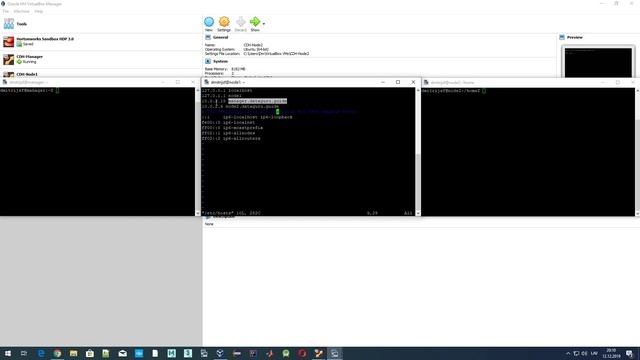Select the Hortonworks Sandbox HDP 3.0 machine

pyautogui.click(x=100, y=42)
